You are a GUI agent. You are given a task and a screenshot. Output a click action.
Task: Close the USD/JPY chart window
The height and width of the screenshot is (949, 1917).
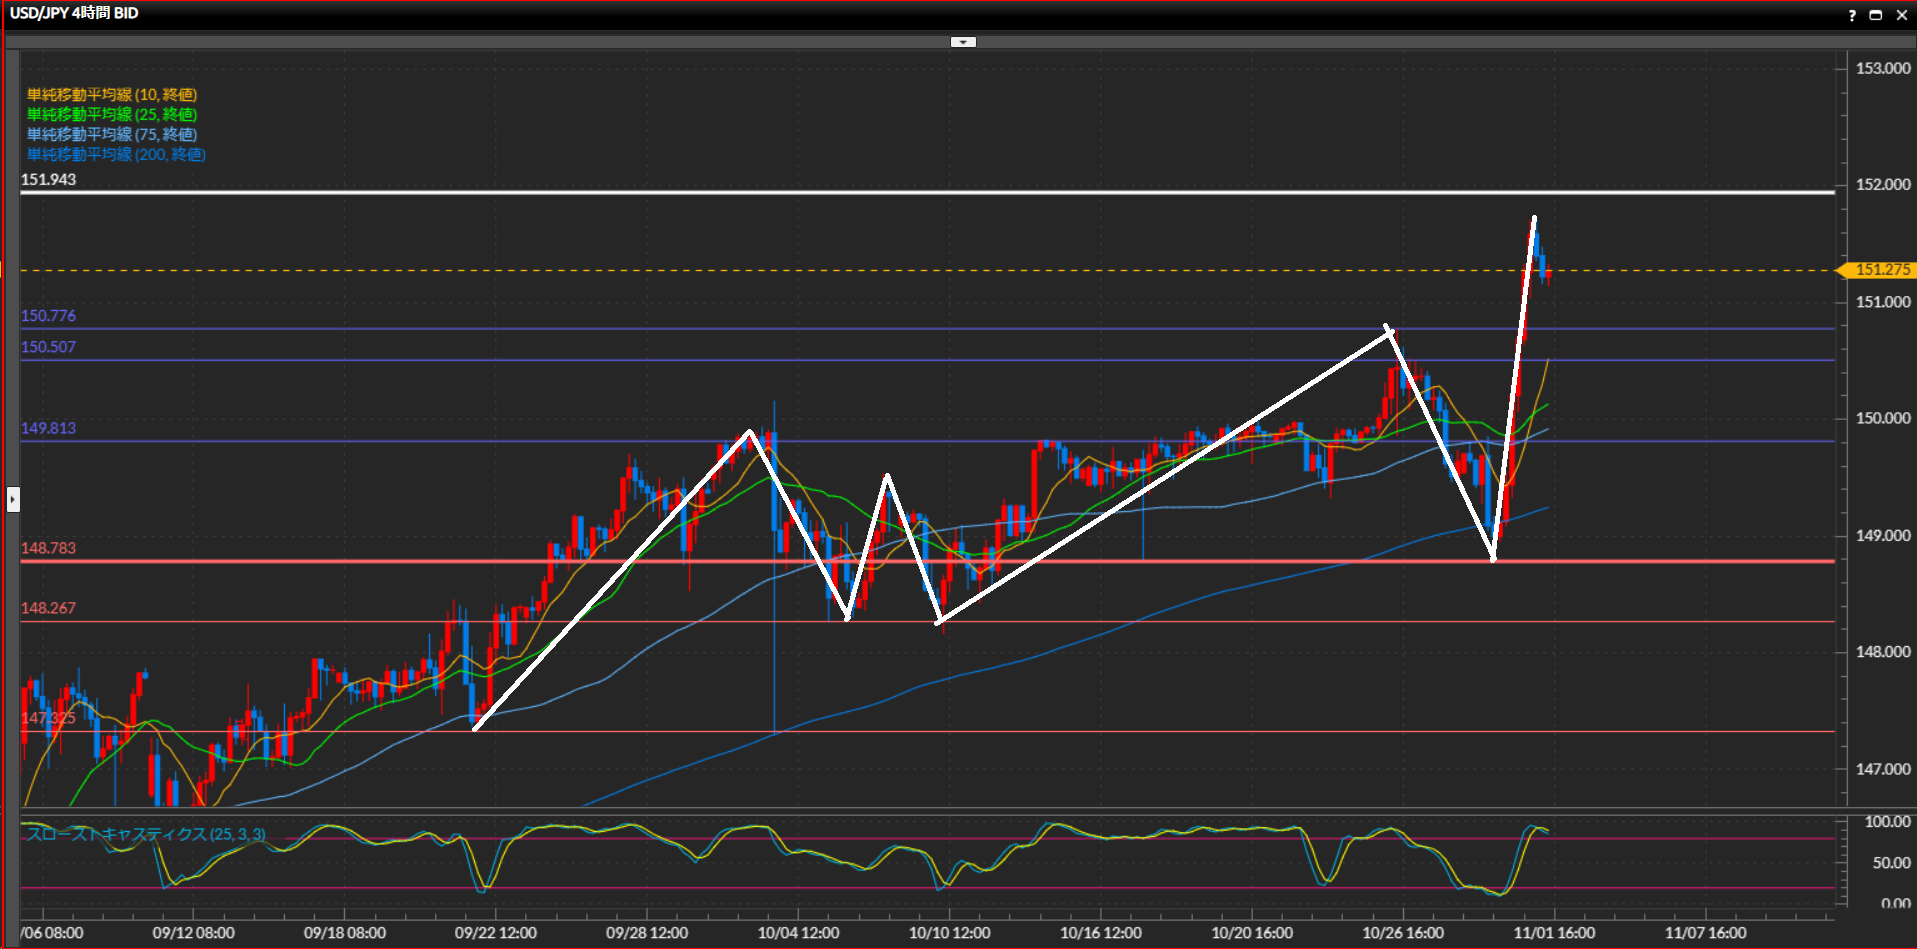[1901, 15]
